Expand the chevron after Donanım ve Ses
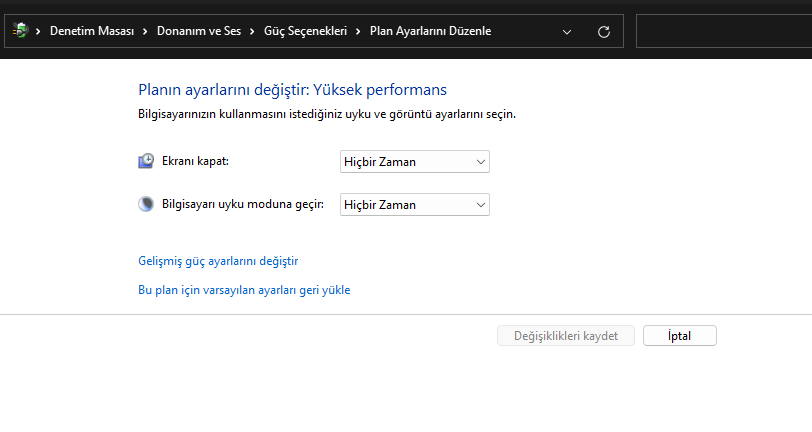Screen dimensions: 812x432 click(x=251, y=31)
